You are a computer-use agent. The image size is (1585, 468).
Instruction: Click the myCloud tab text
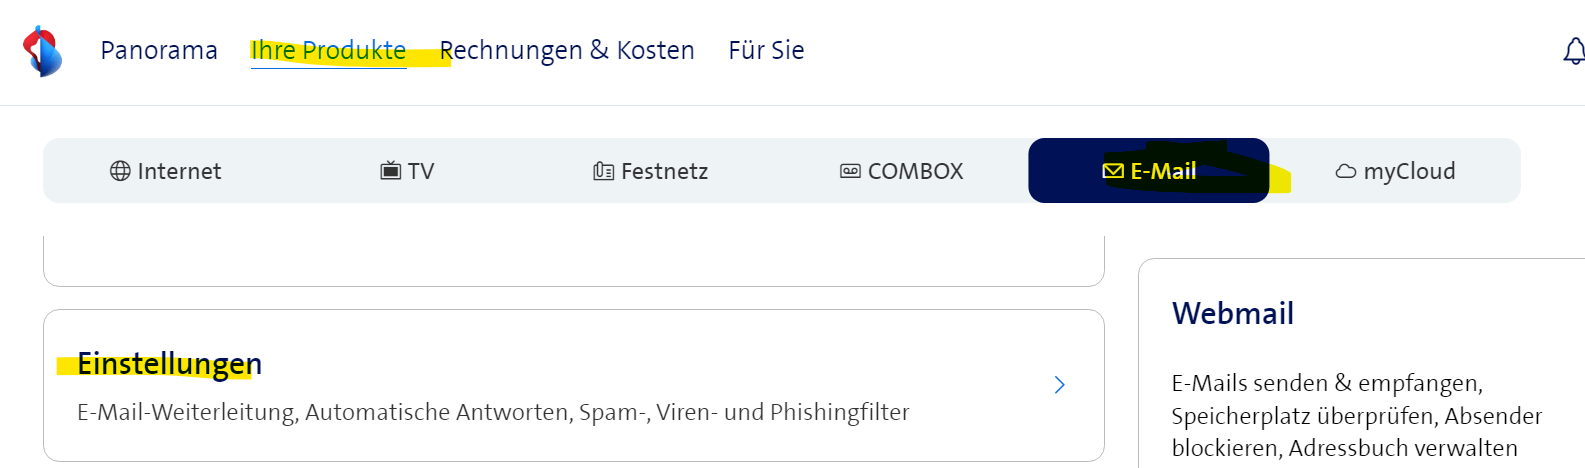pyautogui.click(x=1409, y=171)
